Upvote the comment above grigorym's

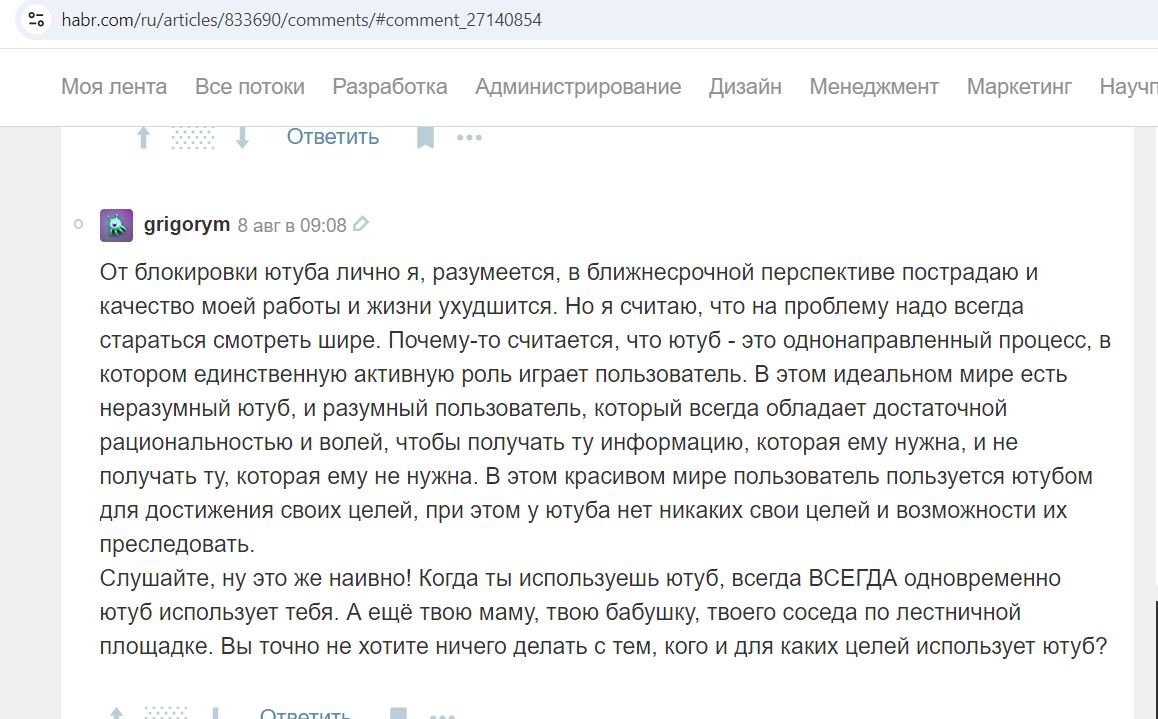click(143, 137)
